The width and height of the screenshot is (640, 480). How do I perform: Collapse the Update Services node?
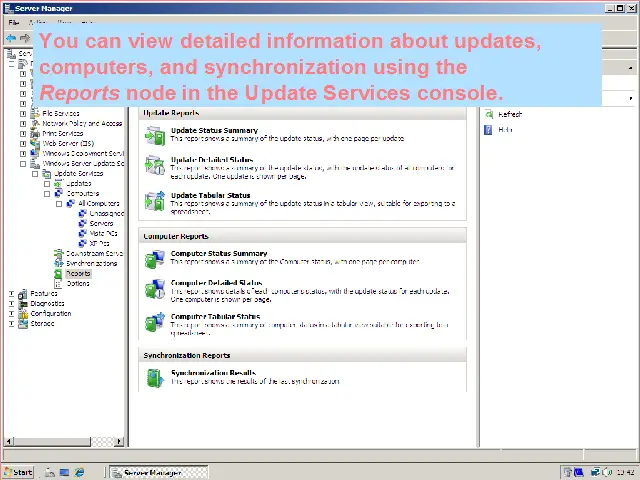(x=35, y=174)
